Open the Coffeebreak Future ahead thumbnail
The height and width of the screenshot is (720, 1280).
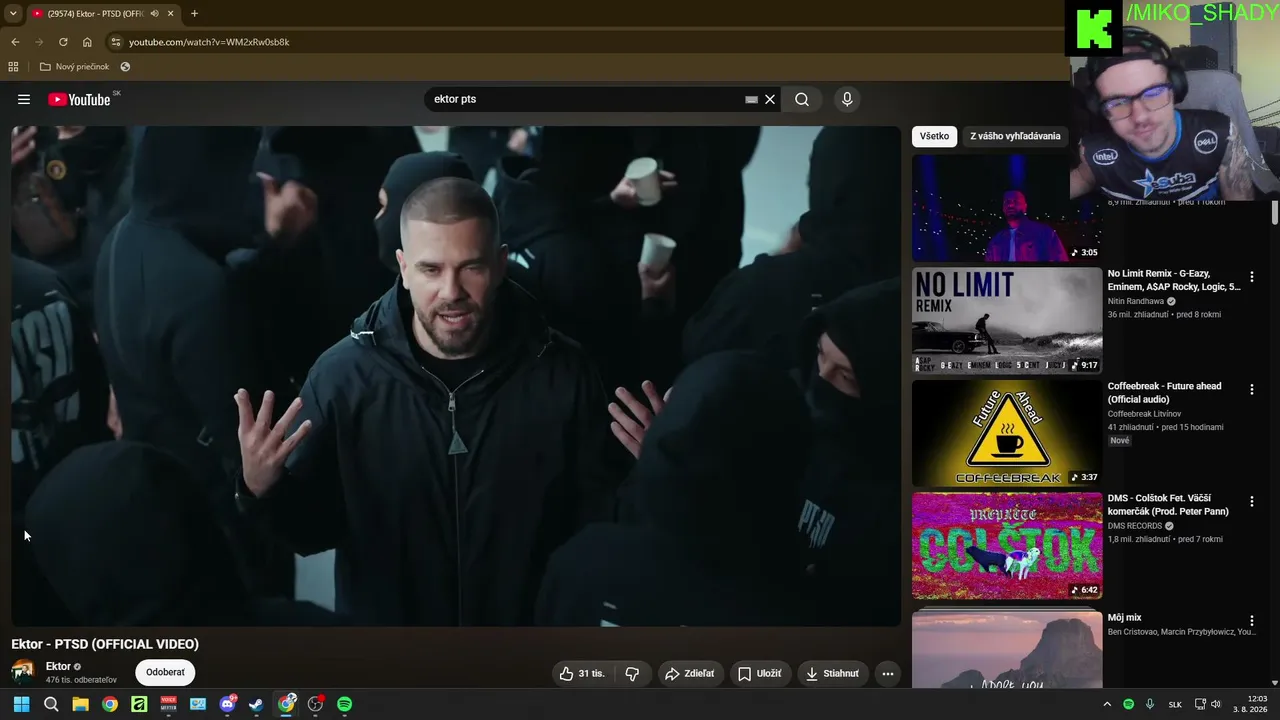click(1007, 433)
